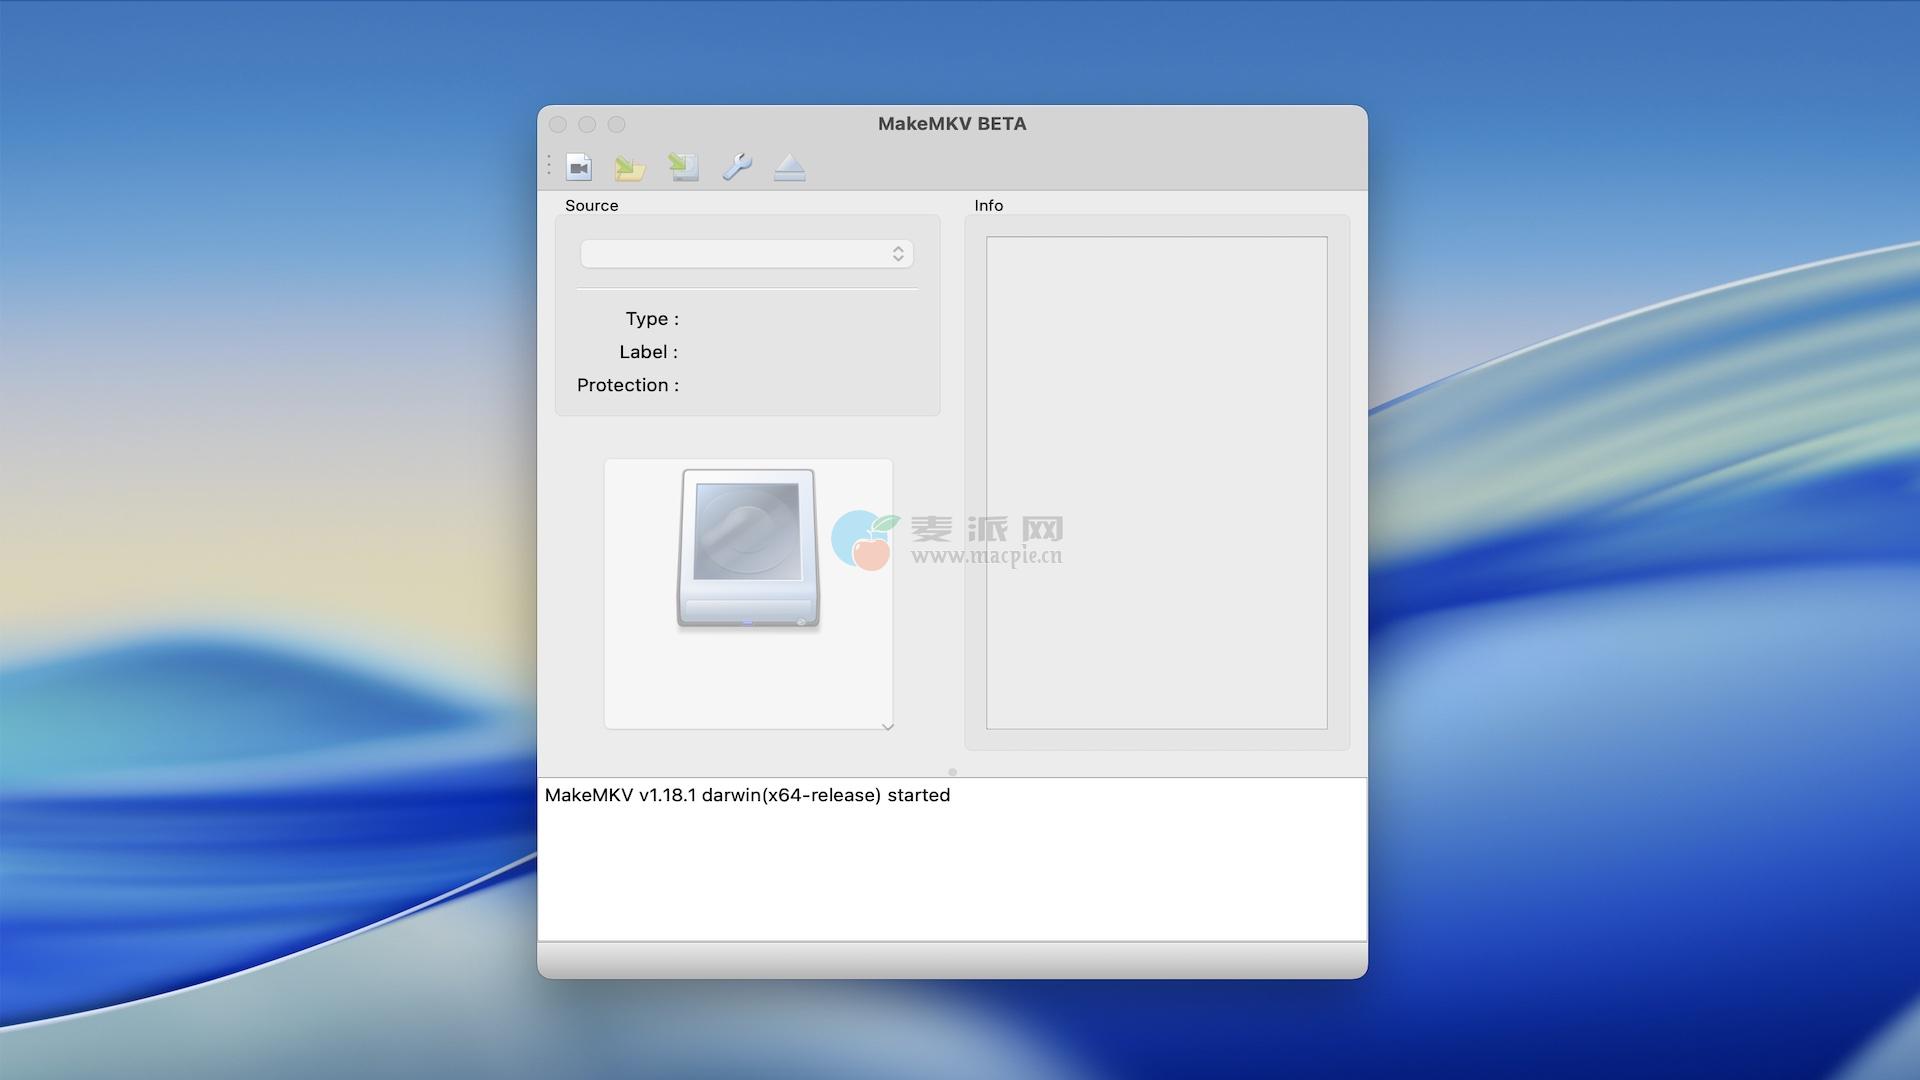Click the Eject disc icon
The height and width of the screenshot is (1080, 1920).
click(x=789, y=167)
